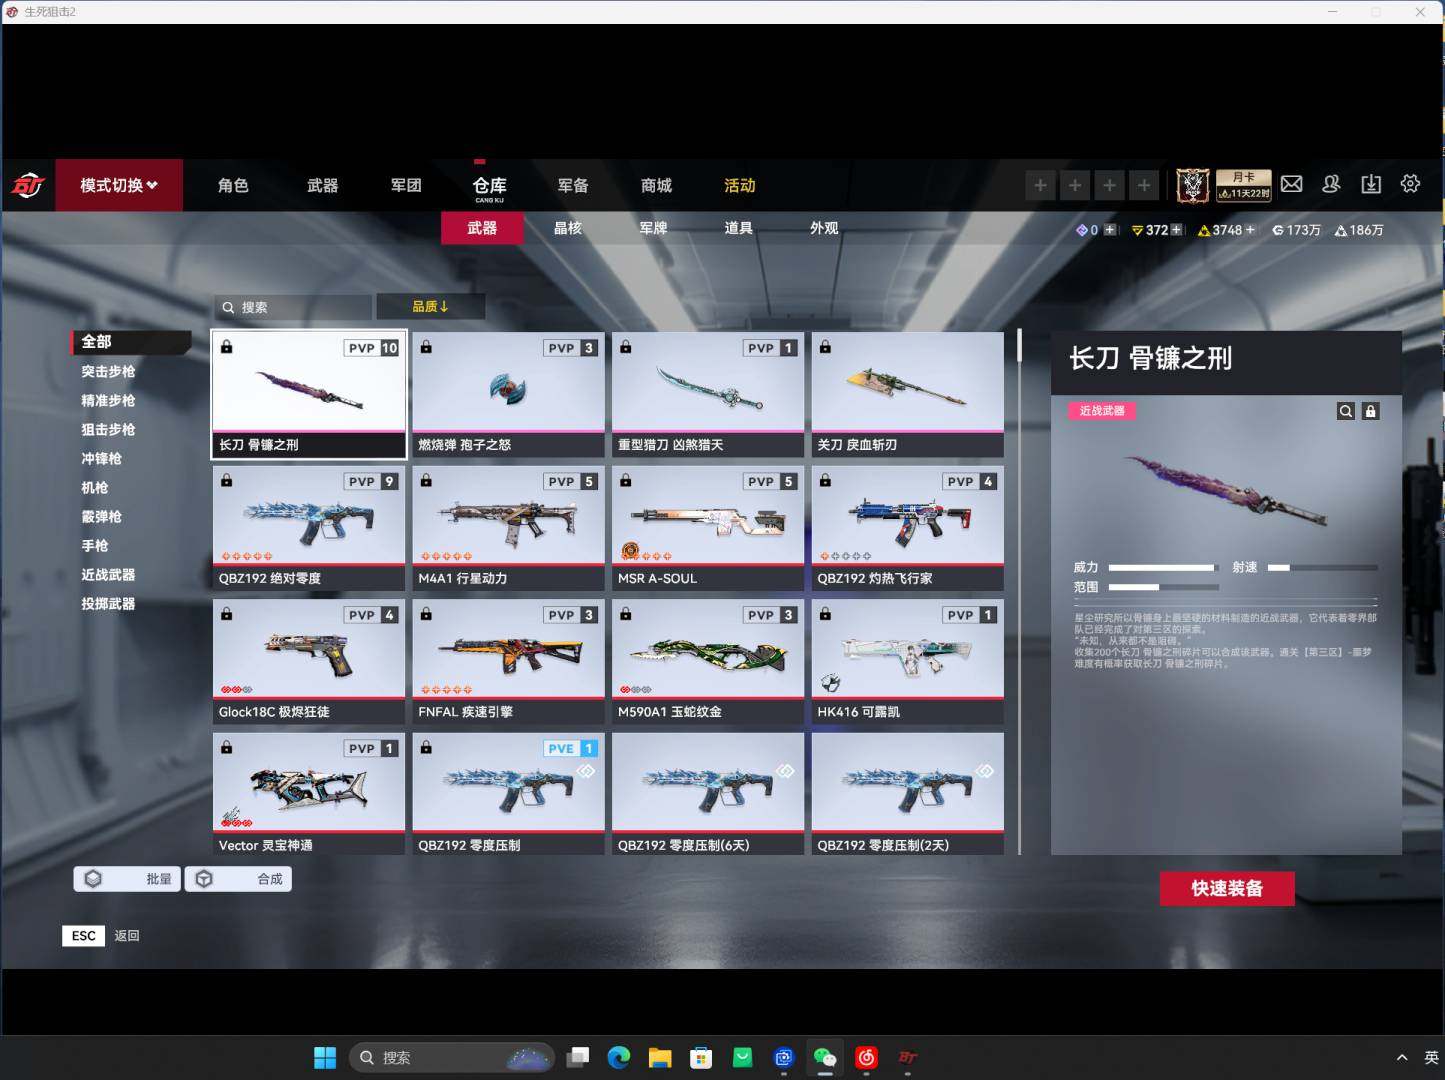Go to the 军团 tab
1445x1080 pixels.
[406, 185]
